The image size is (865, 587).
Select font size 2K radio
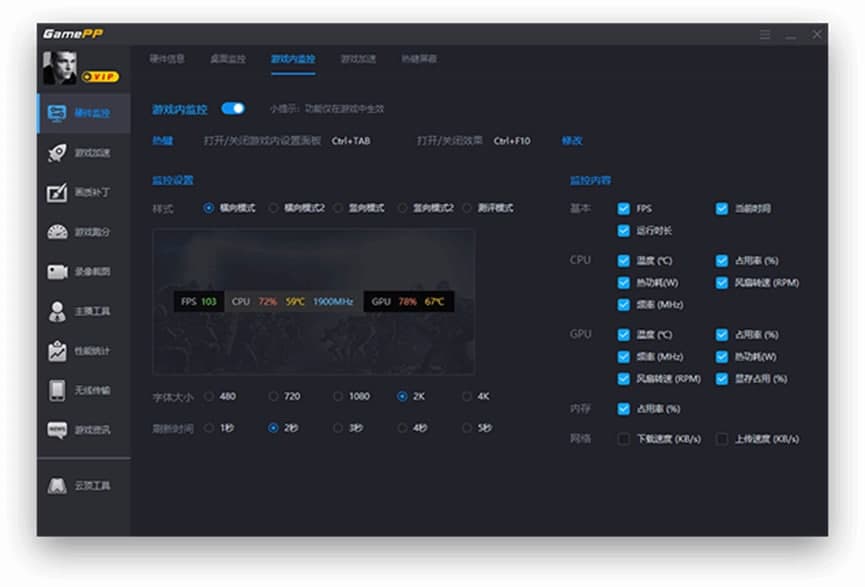point(402,396)
